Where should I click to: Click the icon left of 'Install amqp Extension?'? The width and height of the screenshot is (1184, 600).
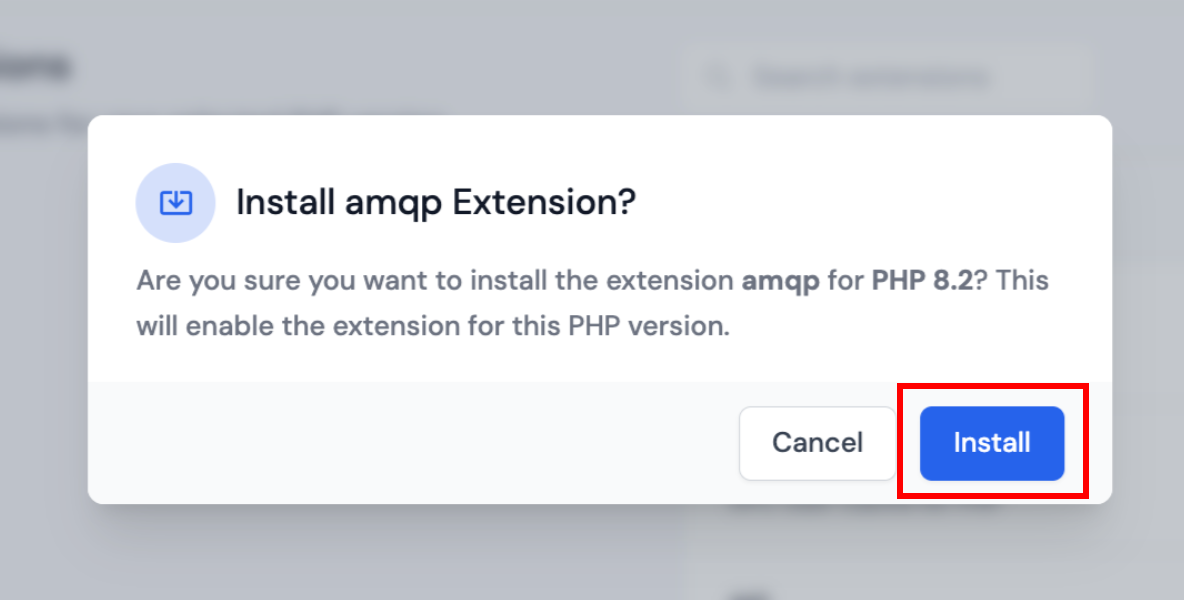176,201
